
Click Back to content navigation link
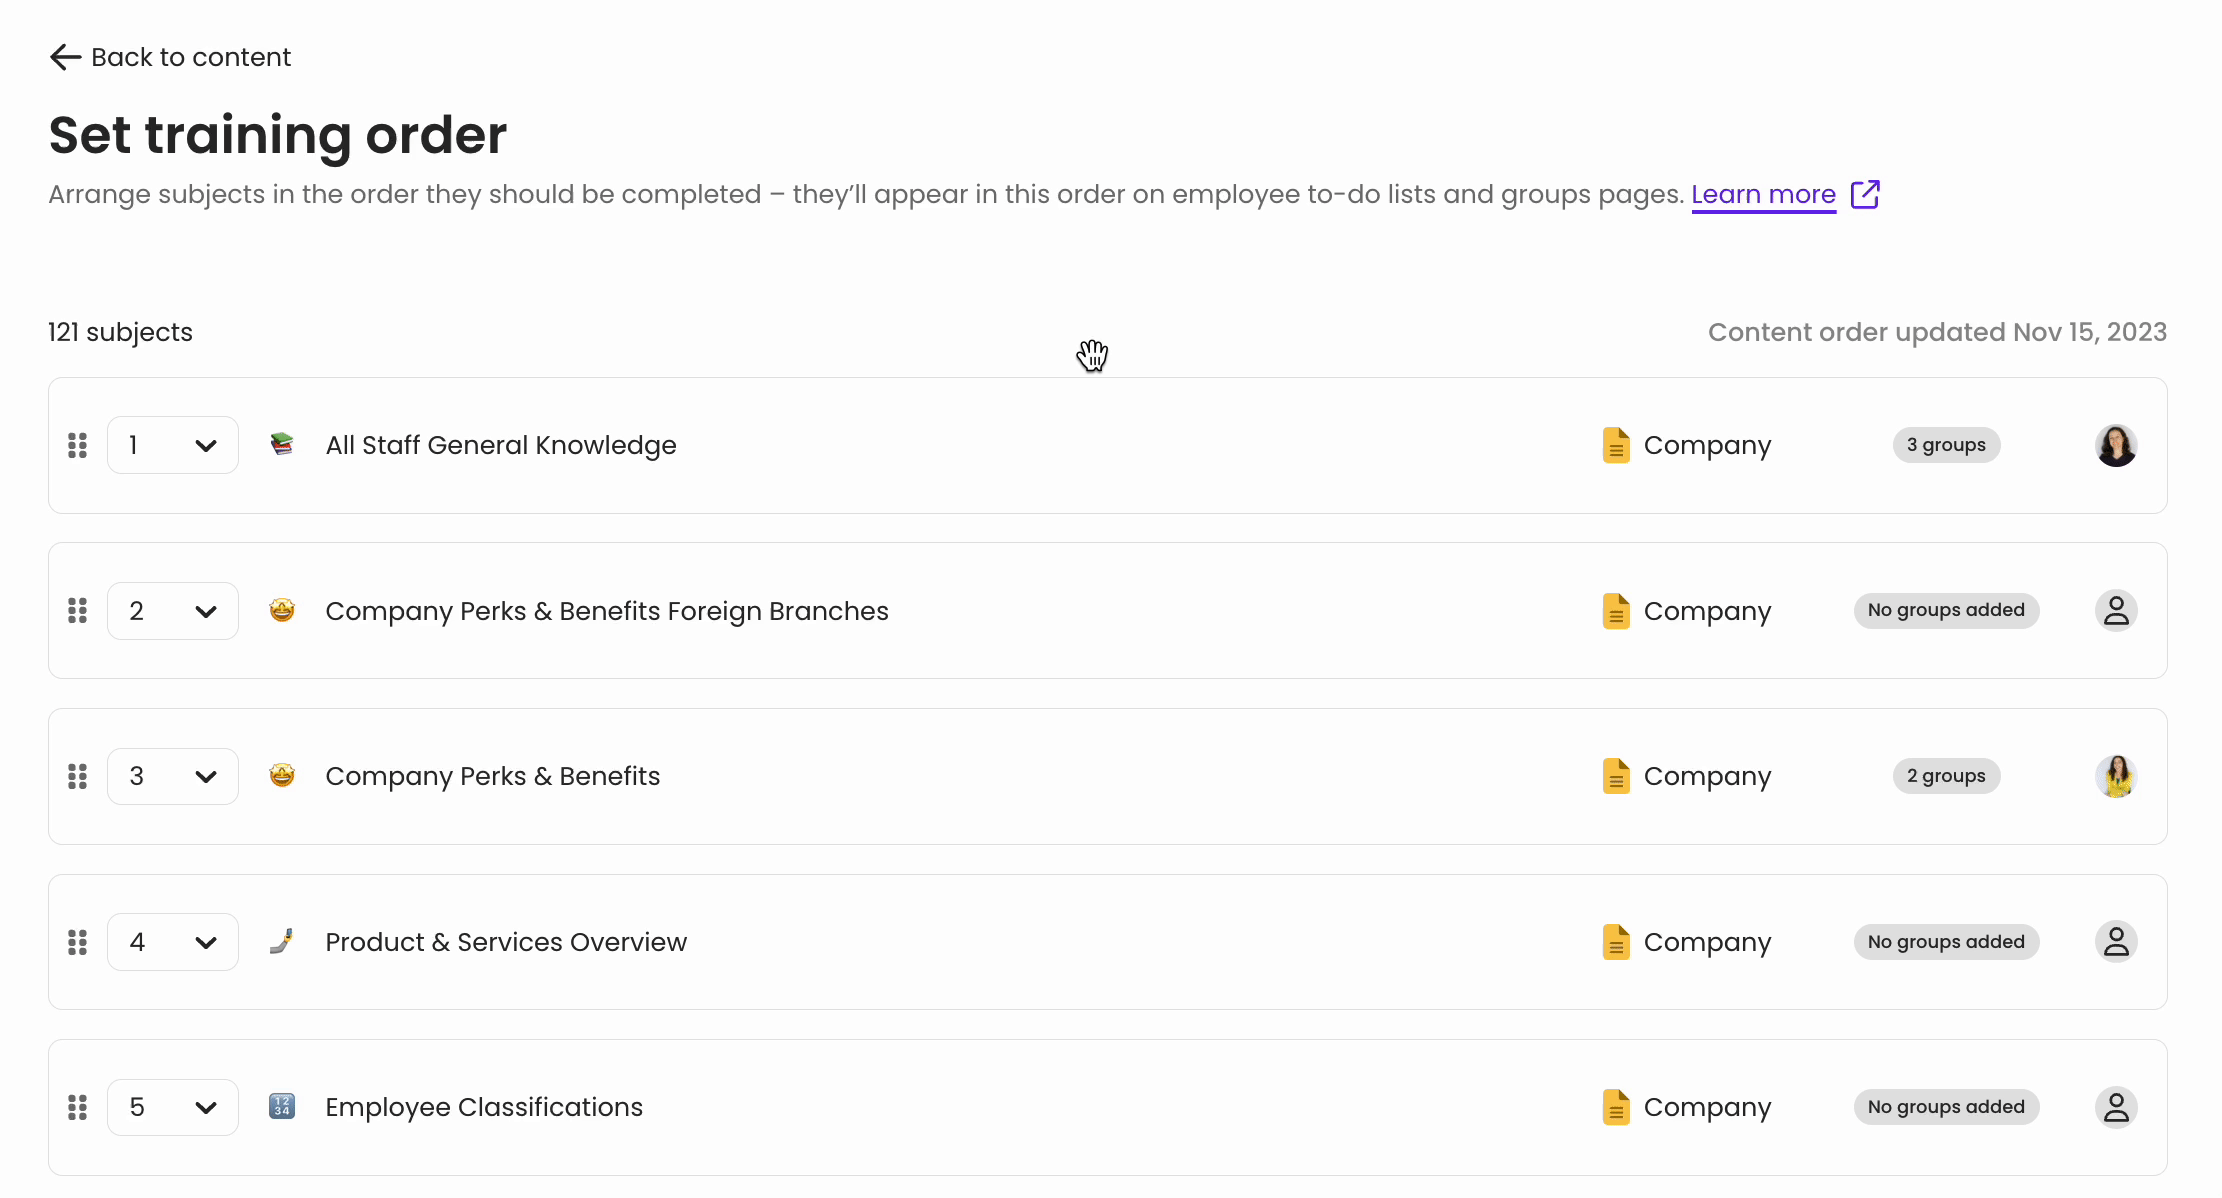pyautogui.click(x=171, y=55)
